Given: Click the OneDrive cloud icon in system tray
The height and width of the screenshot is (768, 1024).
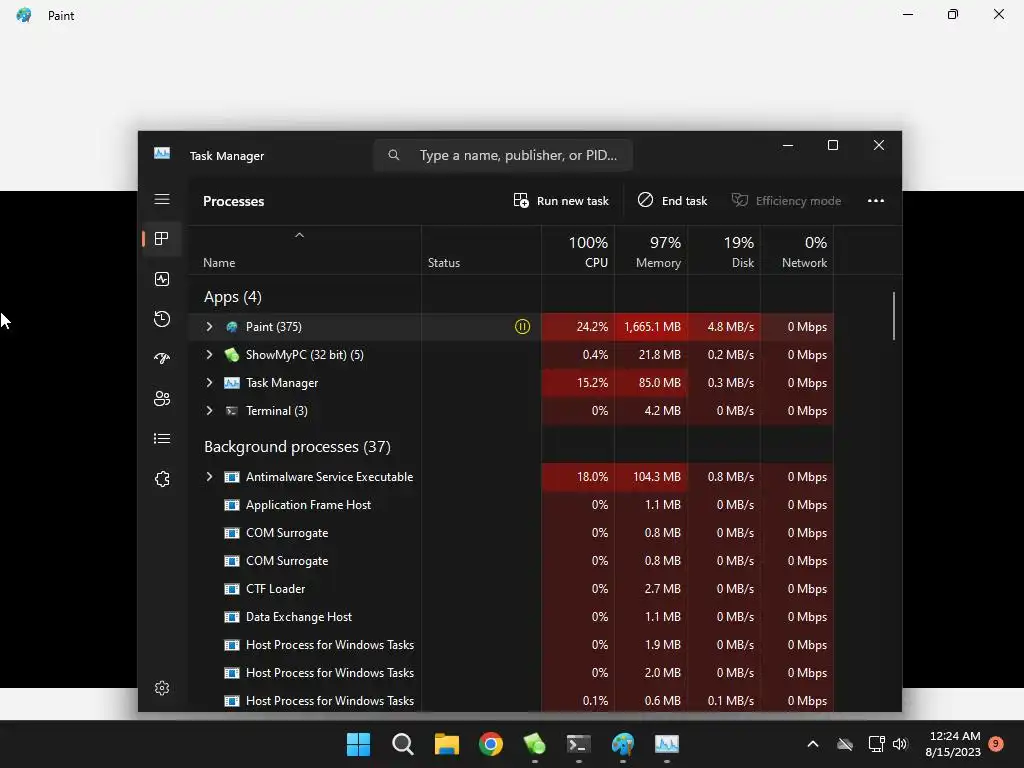Looking at the screenshot, I should click(845, 744).
